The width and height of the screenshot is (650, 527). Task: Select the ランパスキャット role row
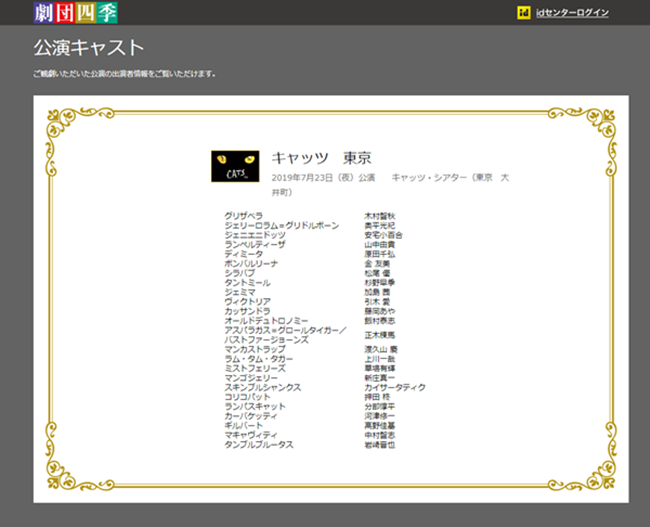255,406
